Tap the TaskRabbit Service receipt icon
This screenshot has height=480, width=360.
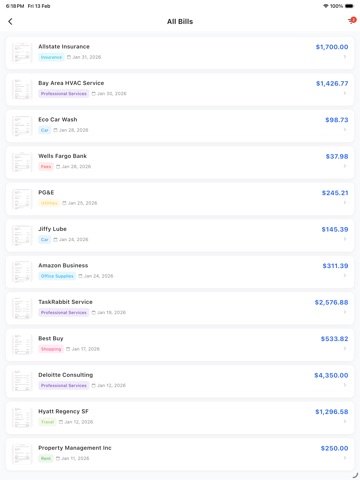[22, 308]
